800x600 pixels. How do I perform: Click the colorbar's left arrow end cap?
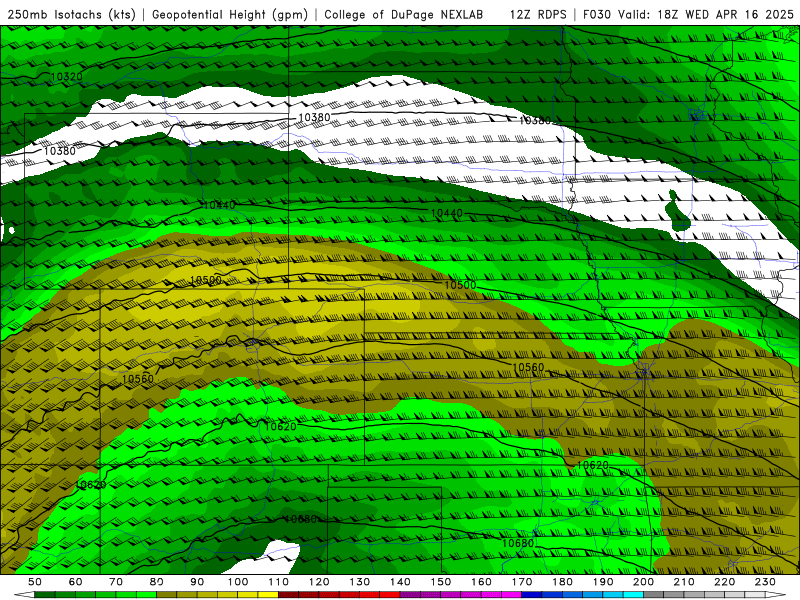[x=24, y=595]
